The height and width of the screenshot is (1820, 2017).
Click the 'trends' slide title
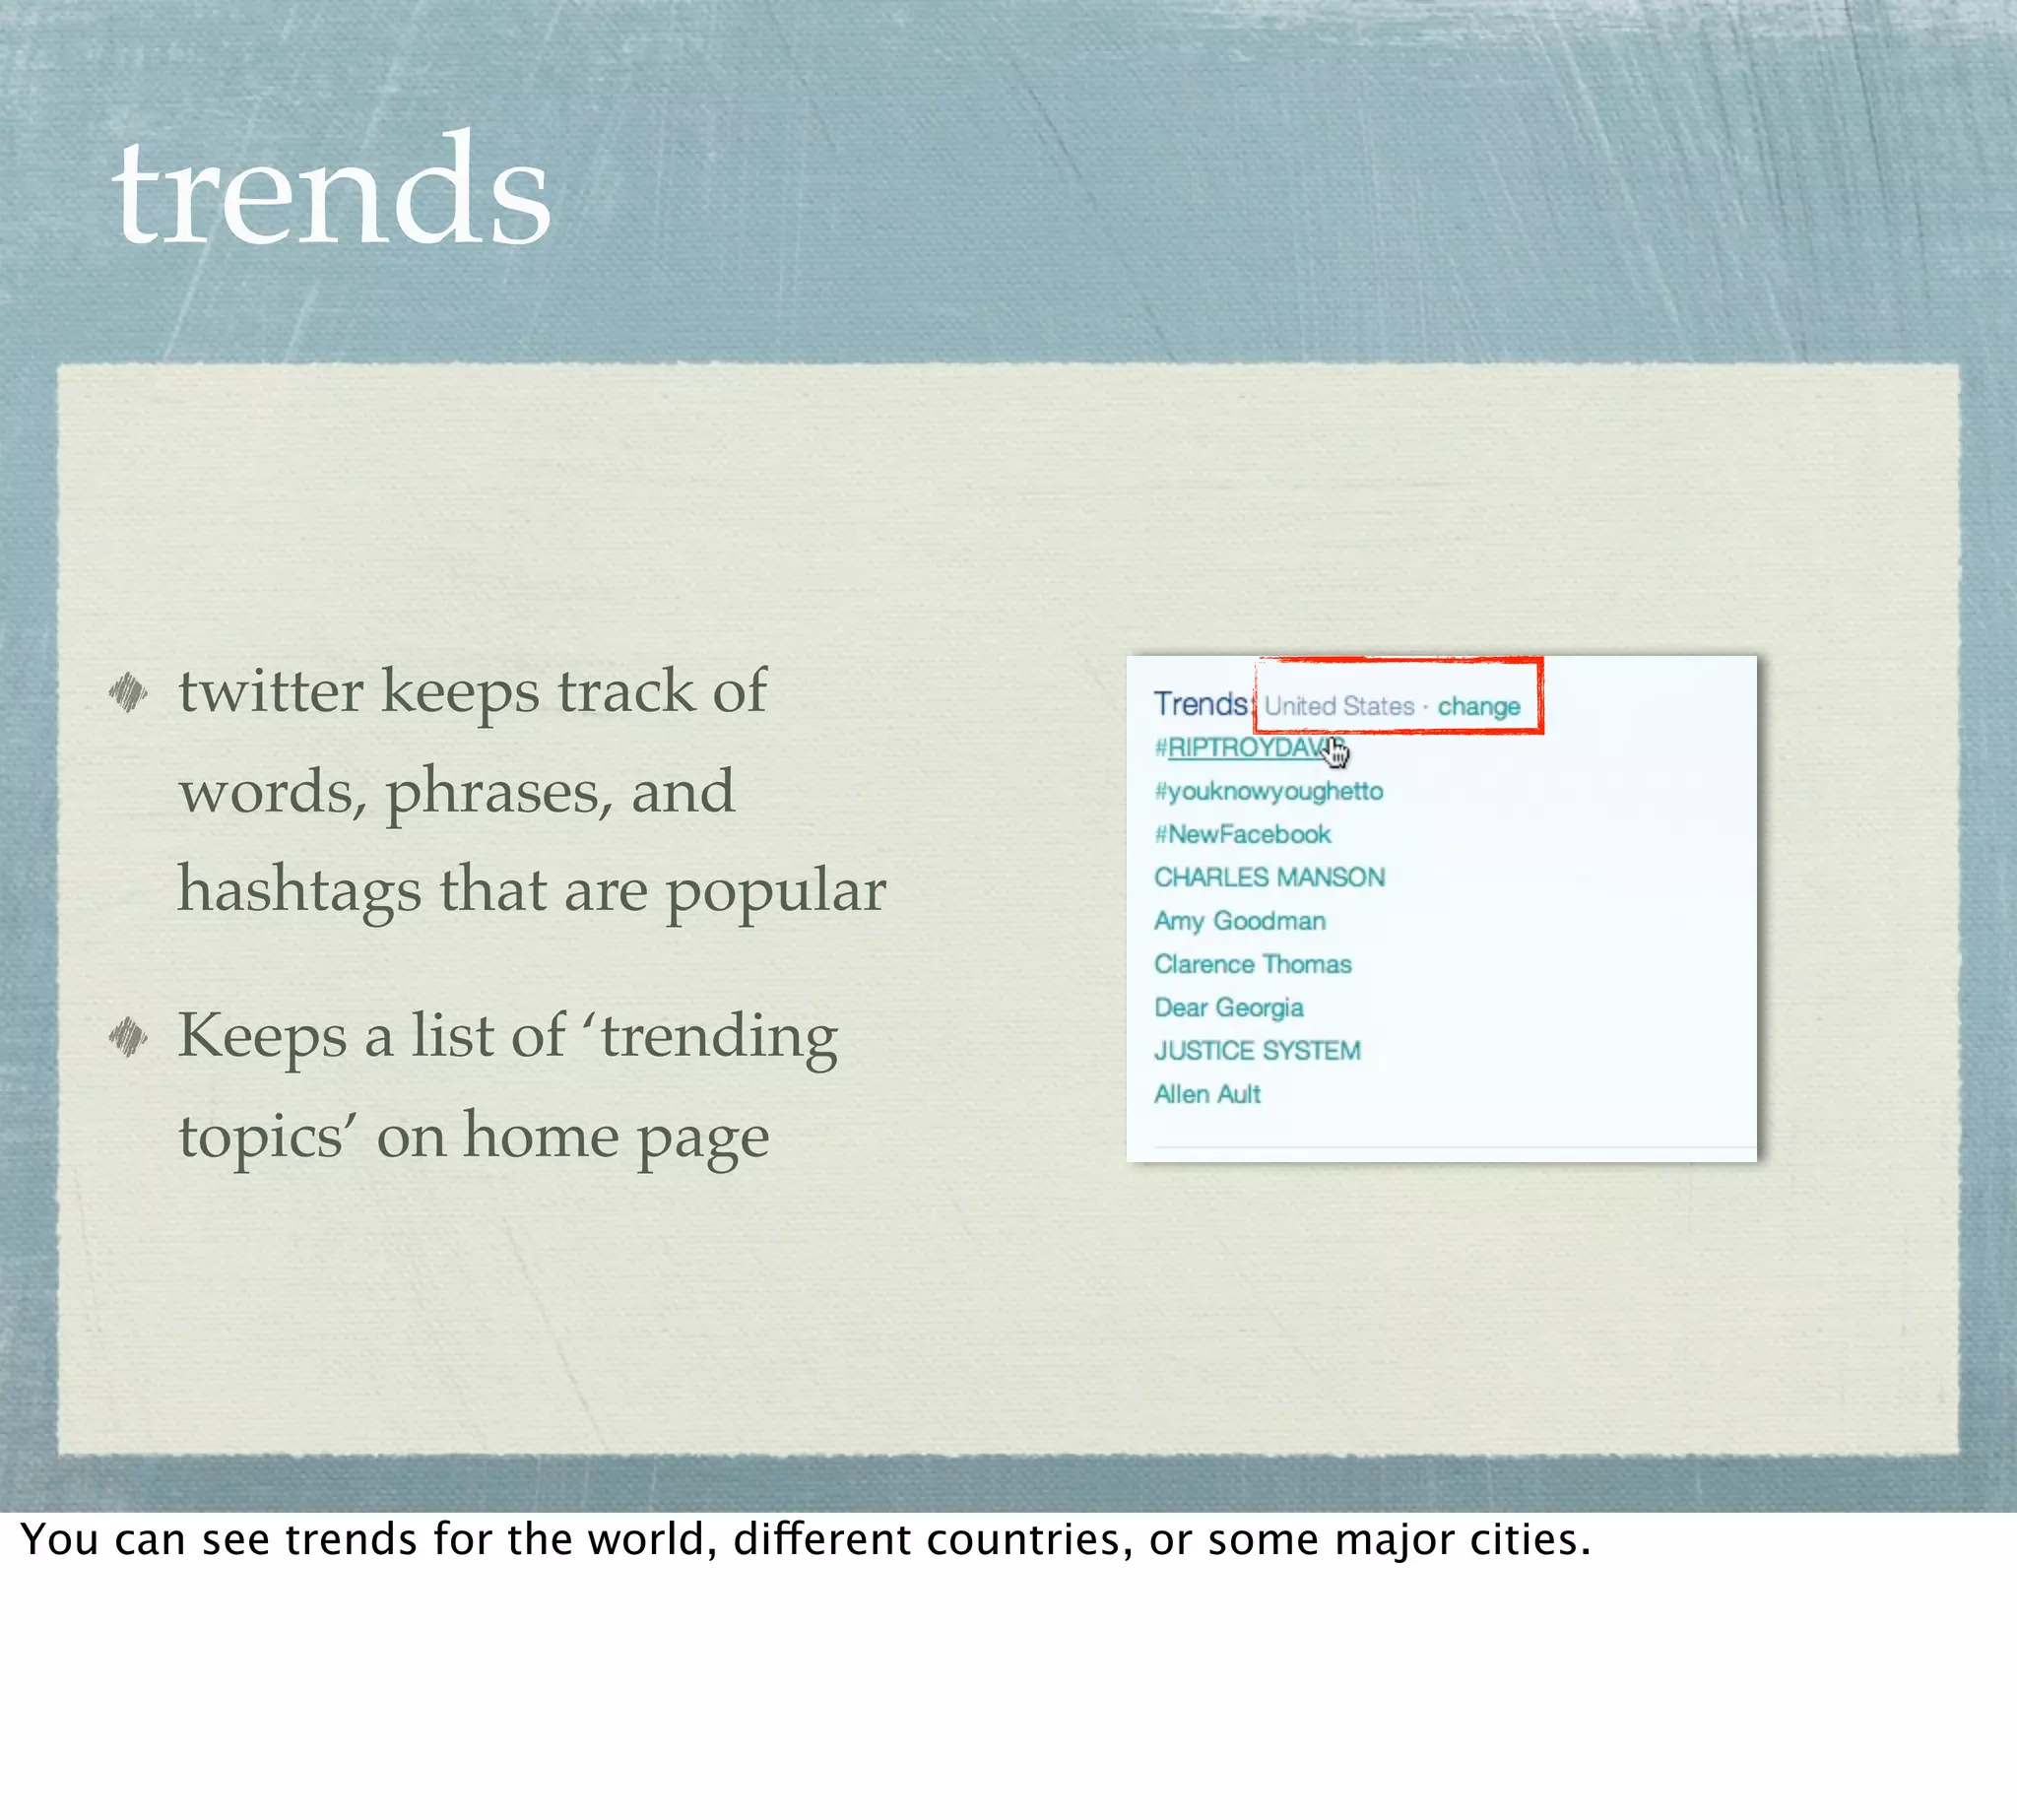[x=331, y=189]
